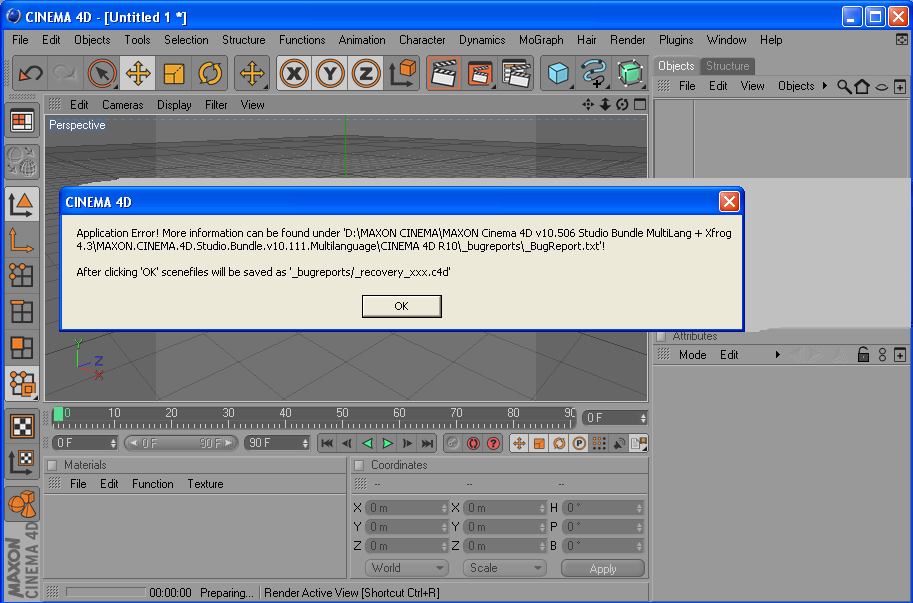The height and width of the screenshot is (603, 913).
Task: Toggle the Attributes lock icon
Action: tap(864, 354)
